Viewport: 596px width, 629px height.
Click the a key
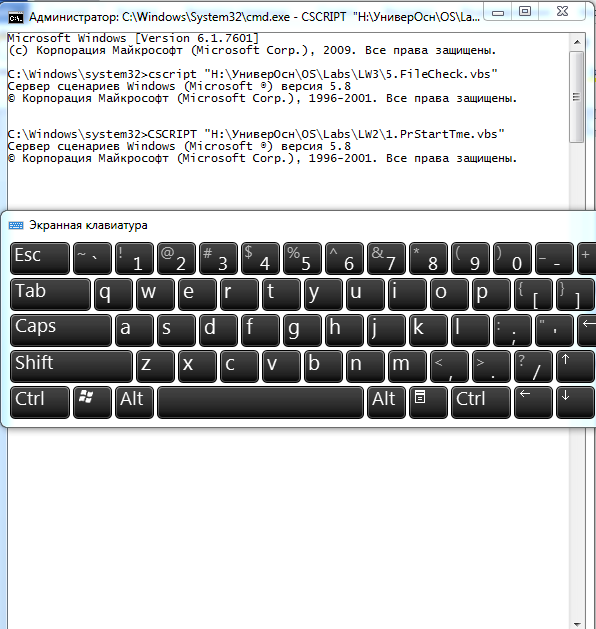(134, 331)
